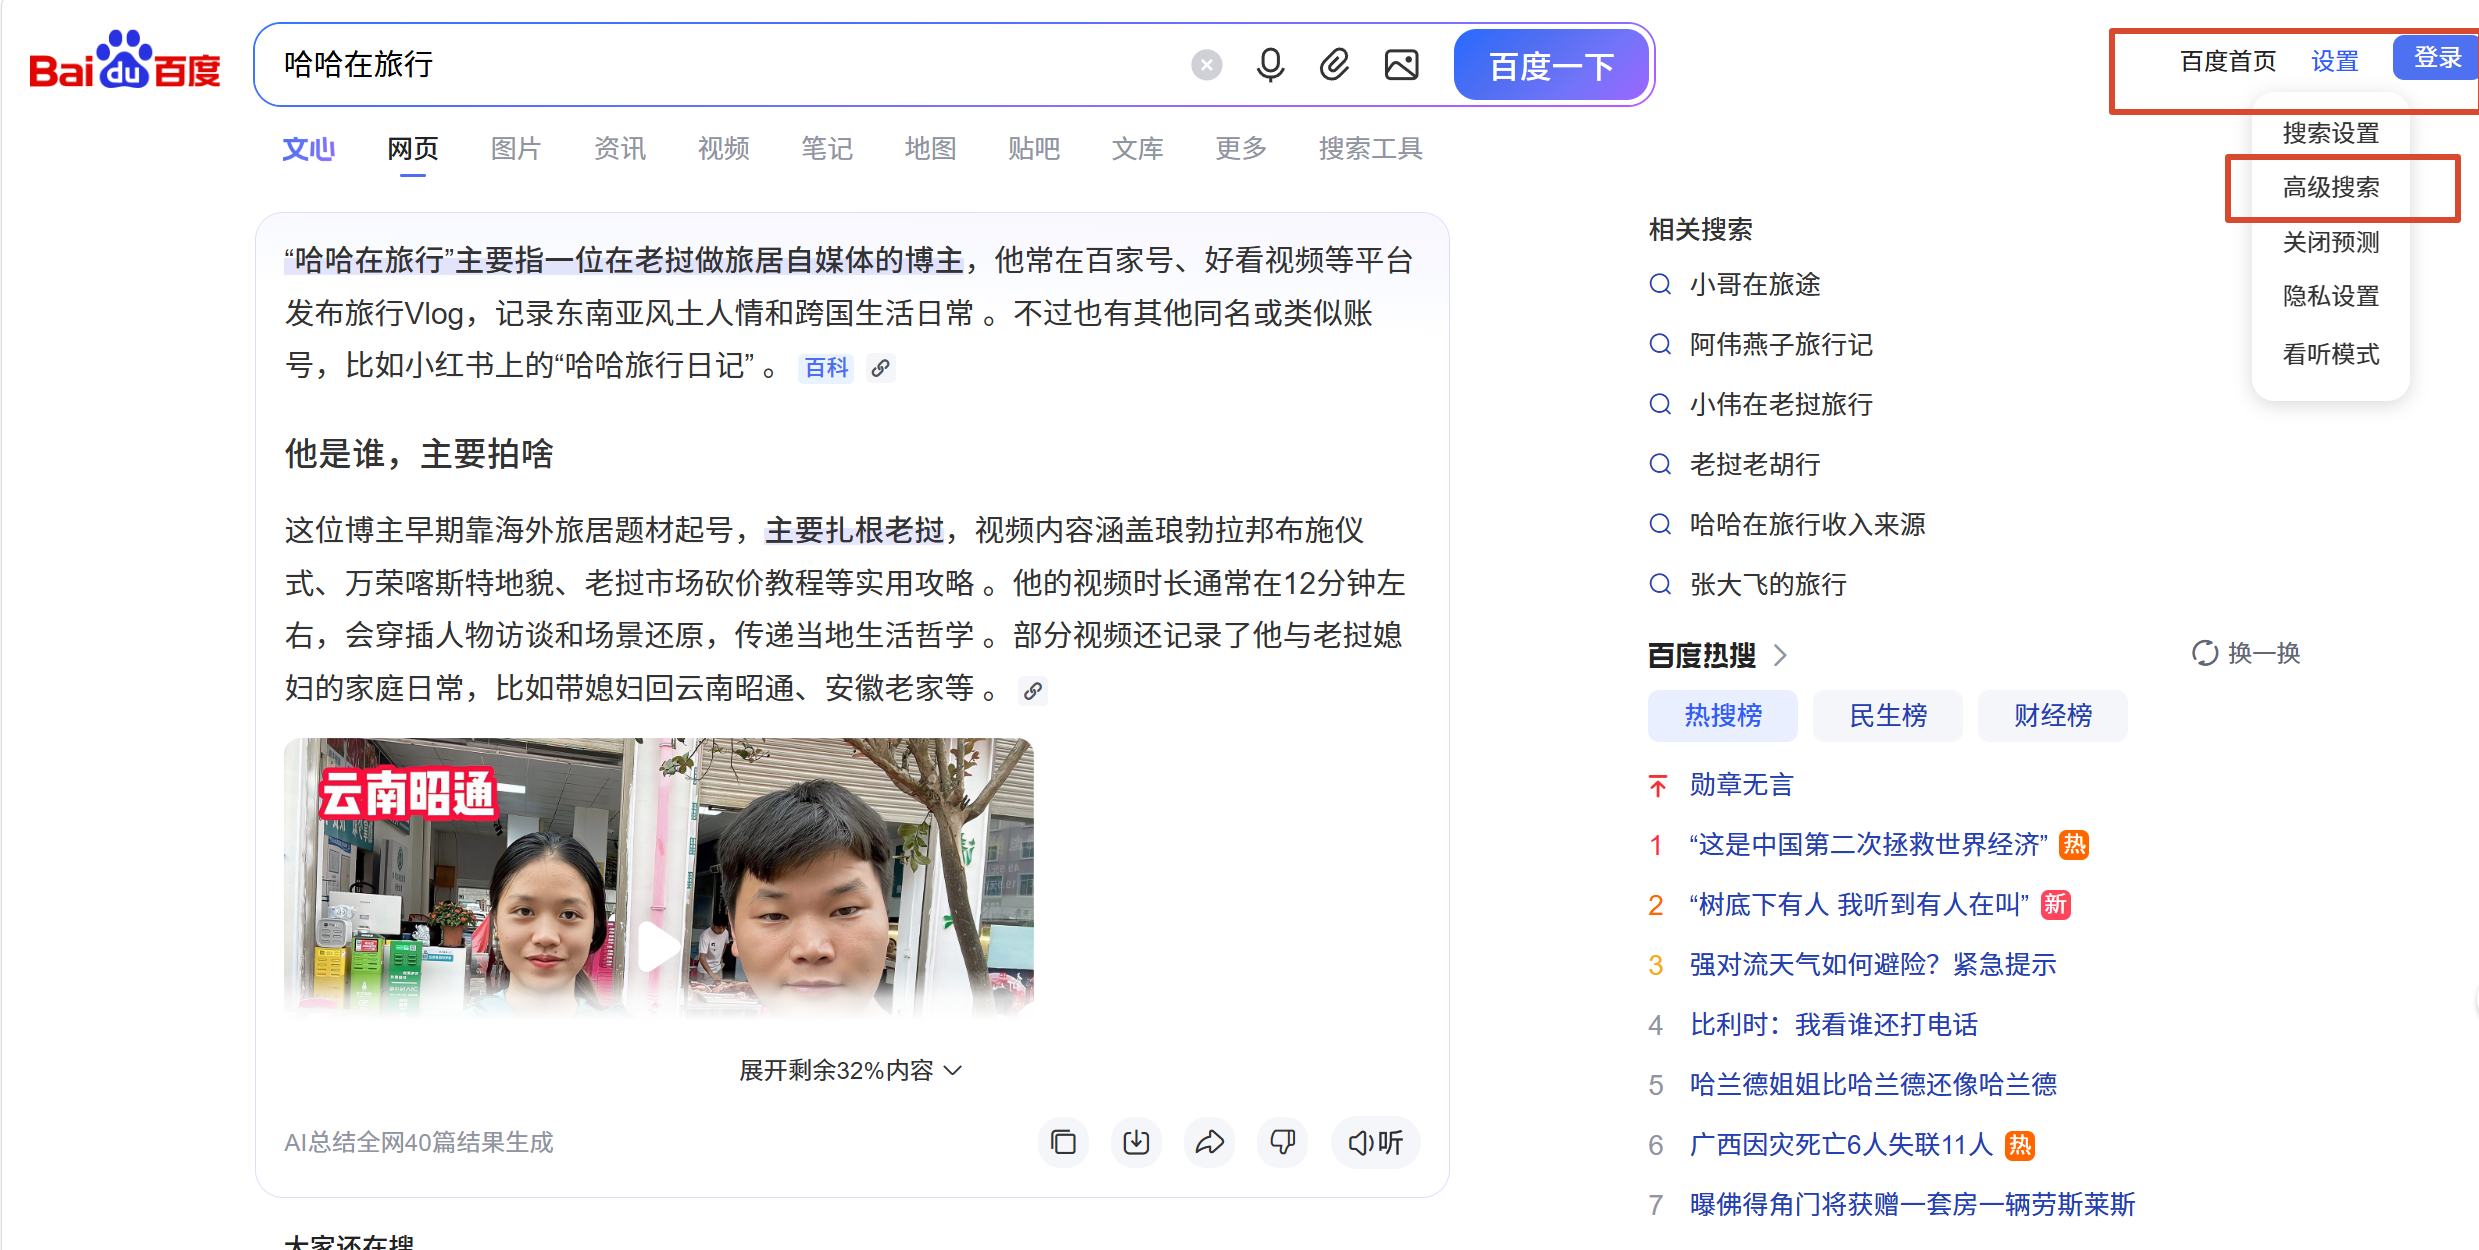Open hot topic 比利时：我看谁还打电话
Screen dimensions: 2479x1250
click(x=1834, y=1025)
